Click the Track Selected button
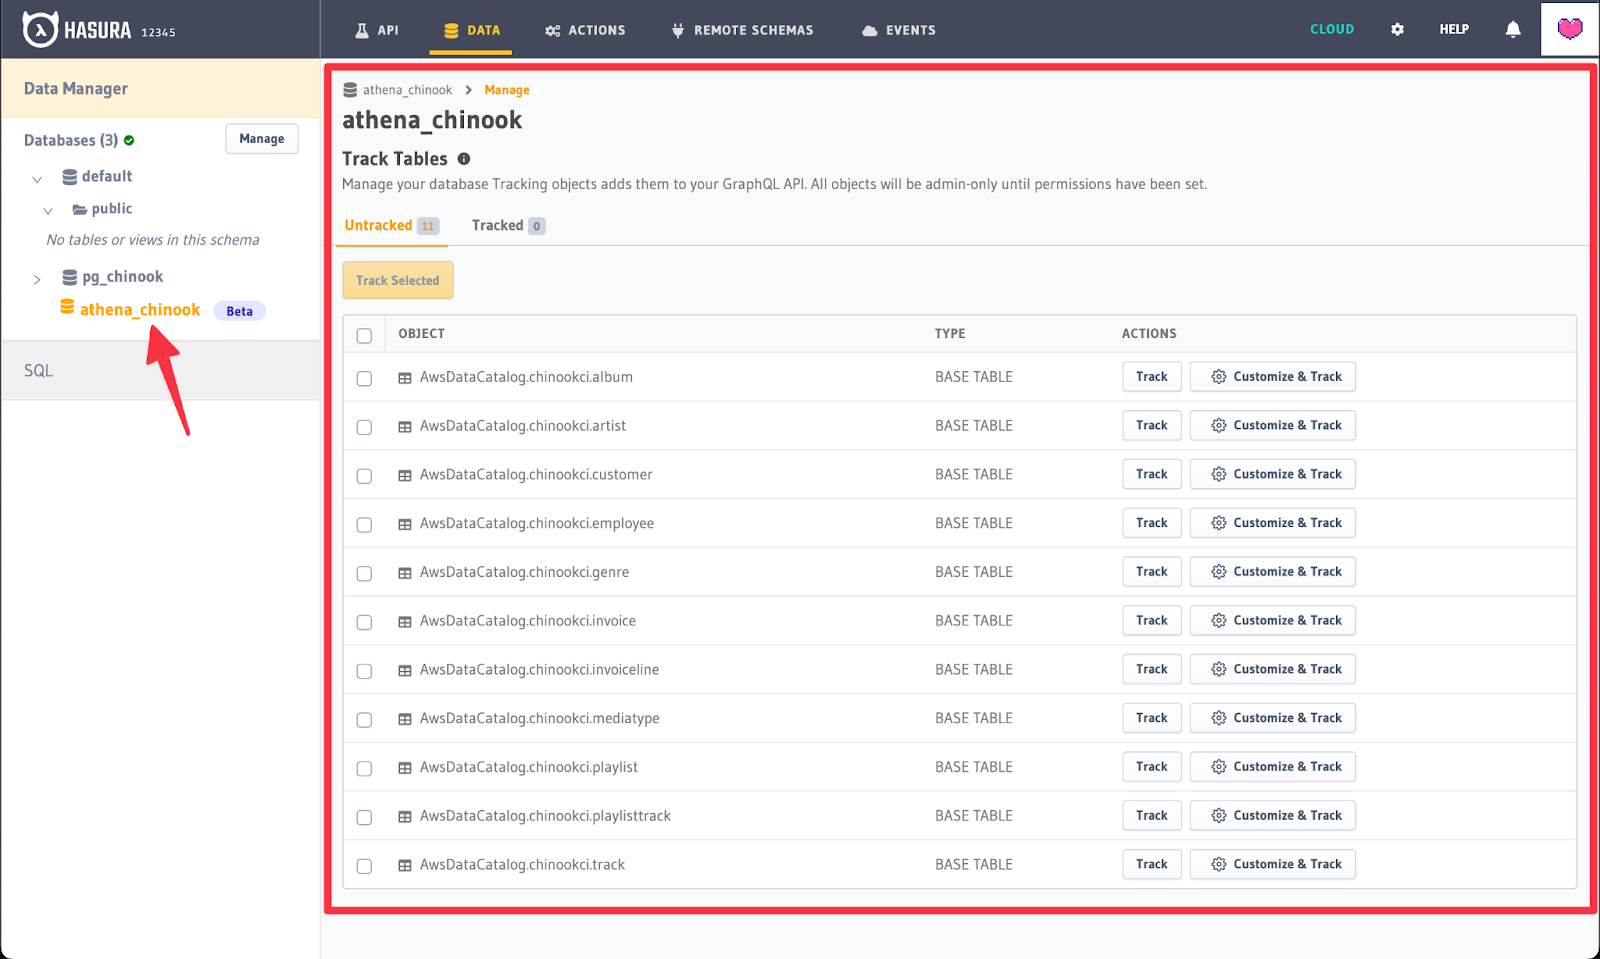Screen dimensions: 1600x959 [398, 281]
